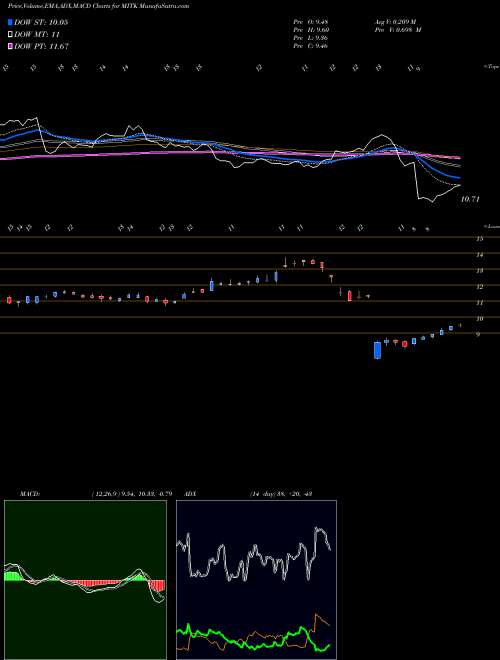Click the 10.71 price label on the EMA chart
500x660 pixels.
470,199
